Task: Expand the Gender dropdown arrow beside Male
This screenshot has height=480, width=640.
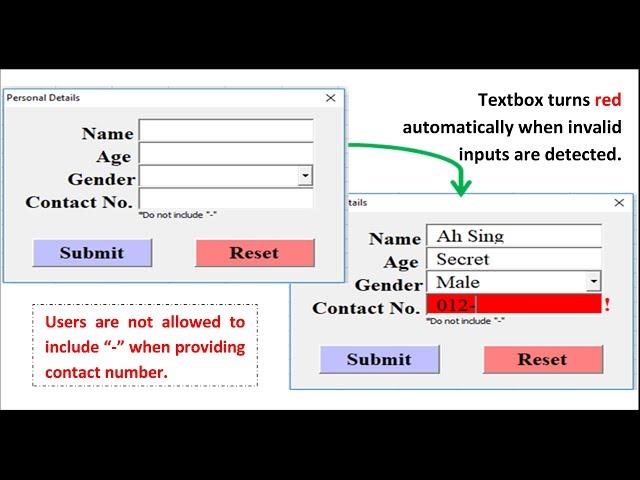Action: click(593, 282)
